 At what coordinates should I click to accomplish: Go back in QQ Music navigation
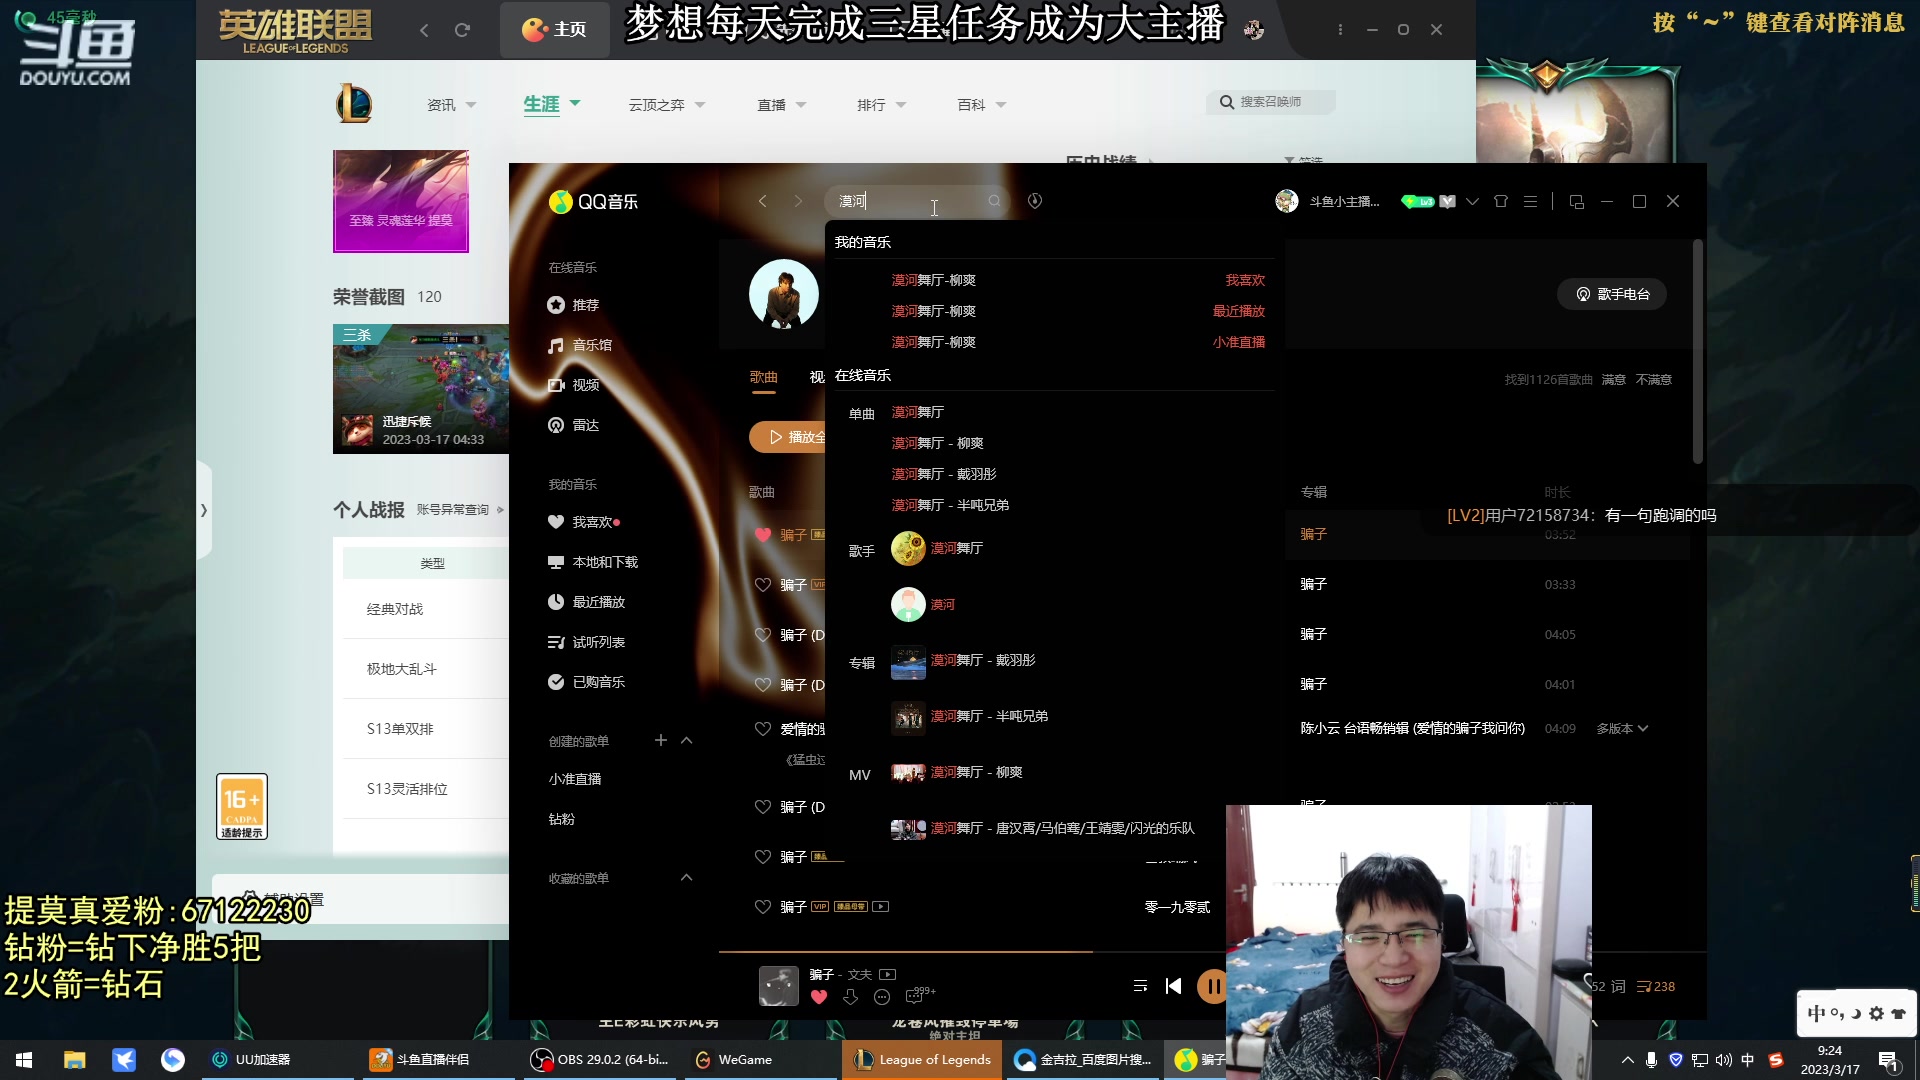(x=763, y=201)
